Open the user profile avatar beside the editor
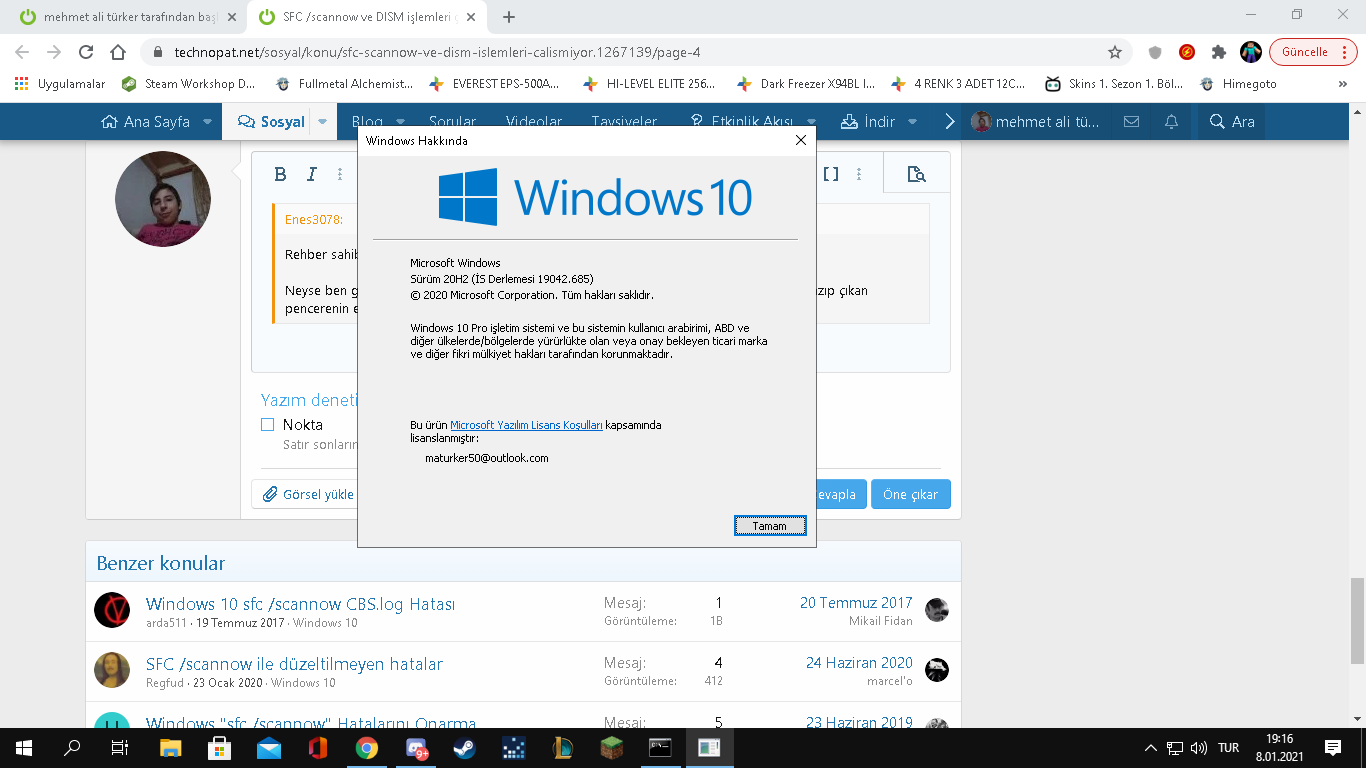 tap(163, 199)
